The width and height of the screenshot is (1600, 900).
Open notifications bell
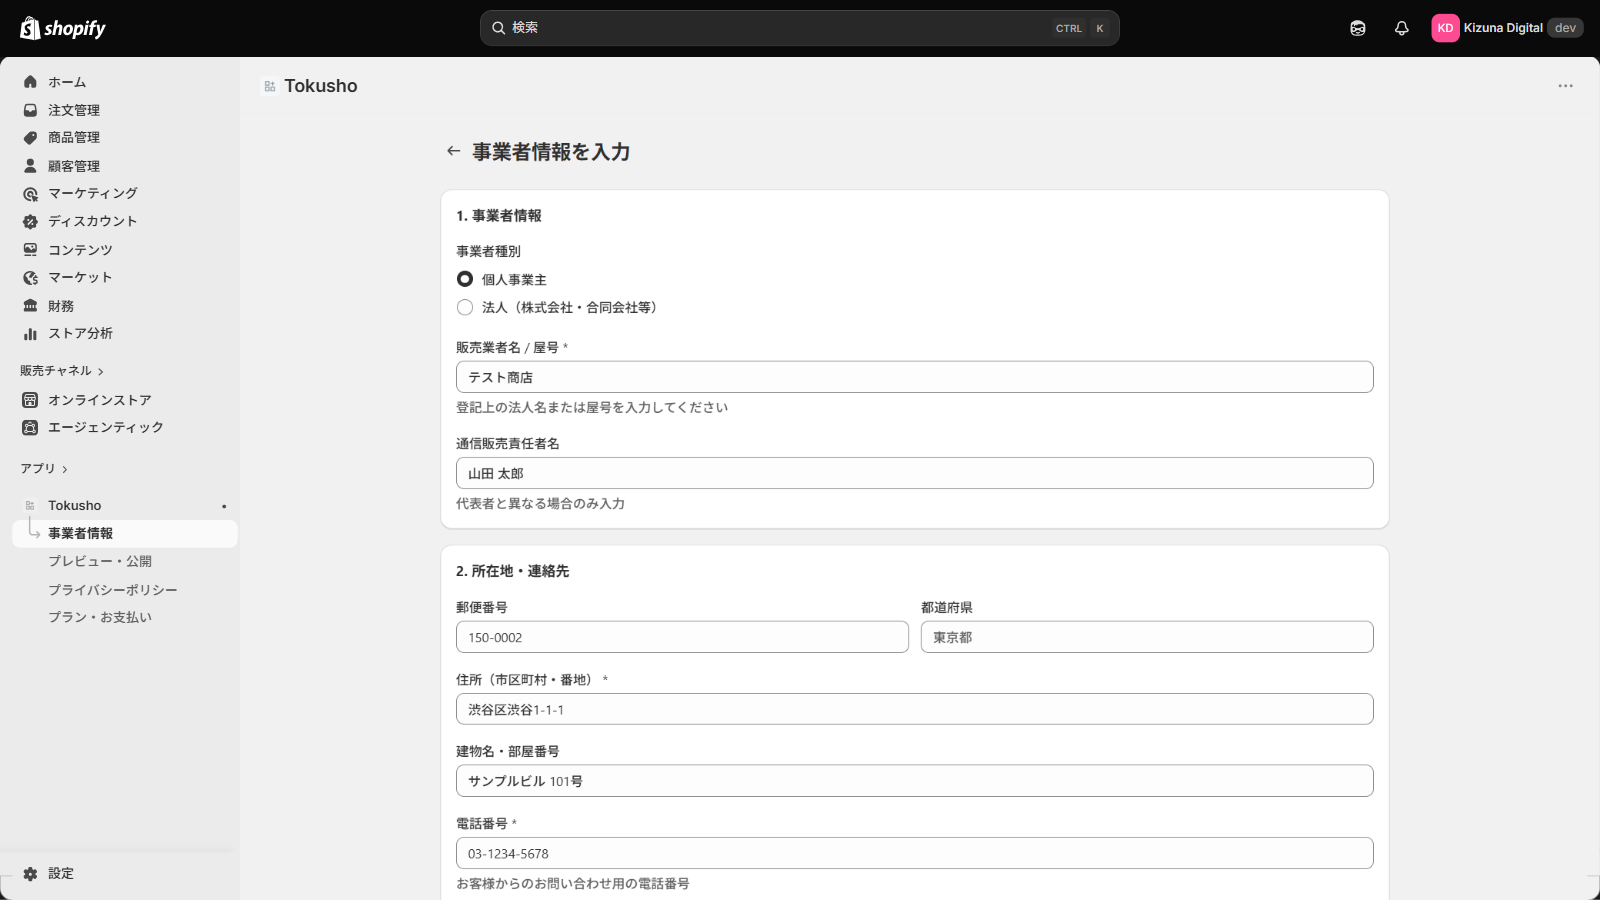coord(1401,28)
